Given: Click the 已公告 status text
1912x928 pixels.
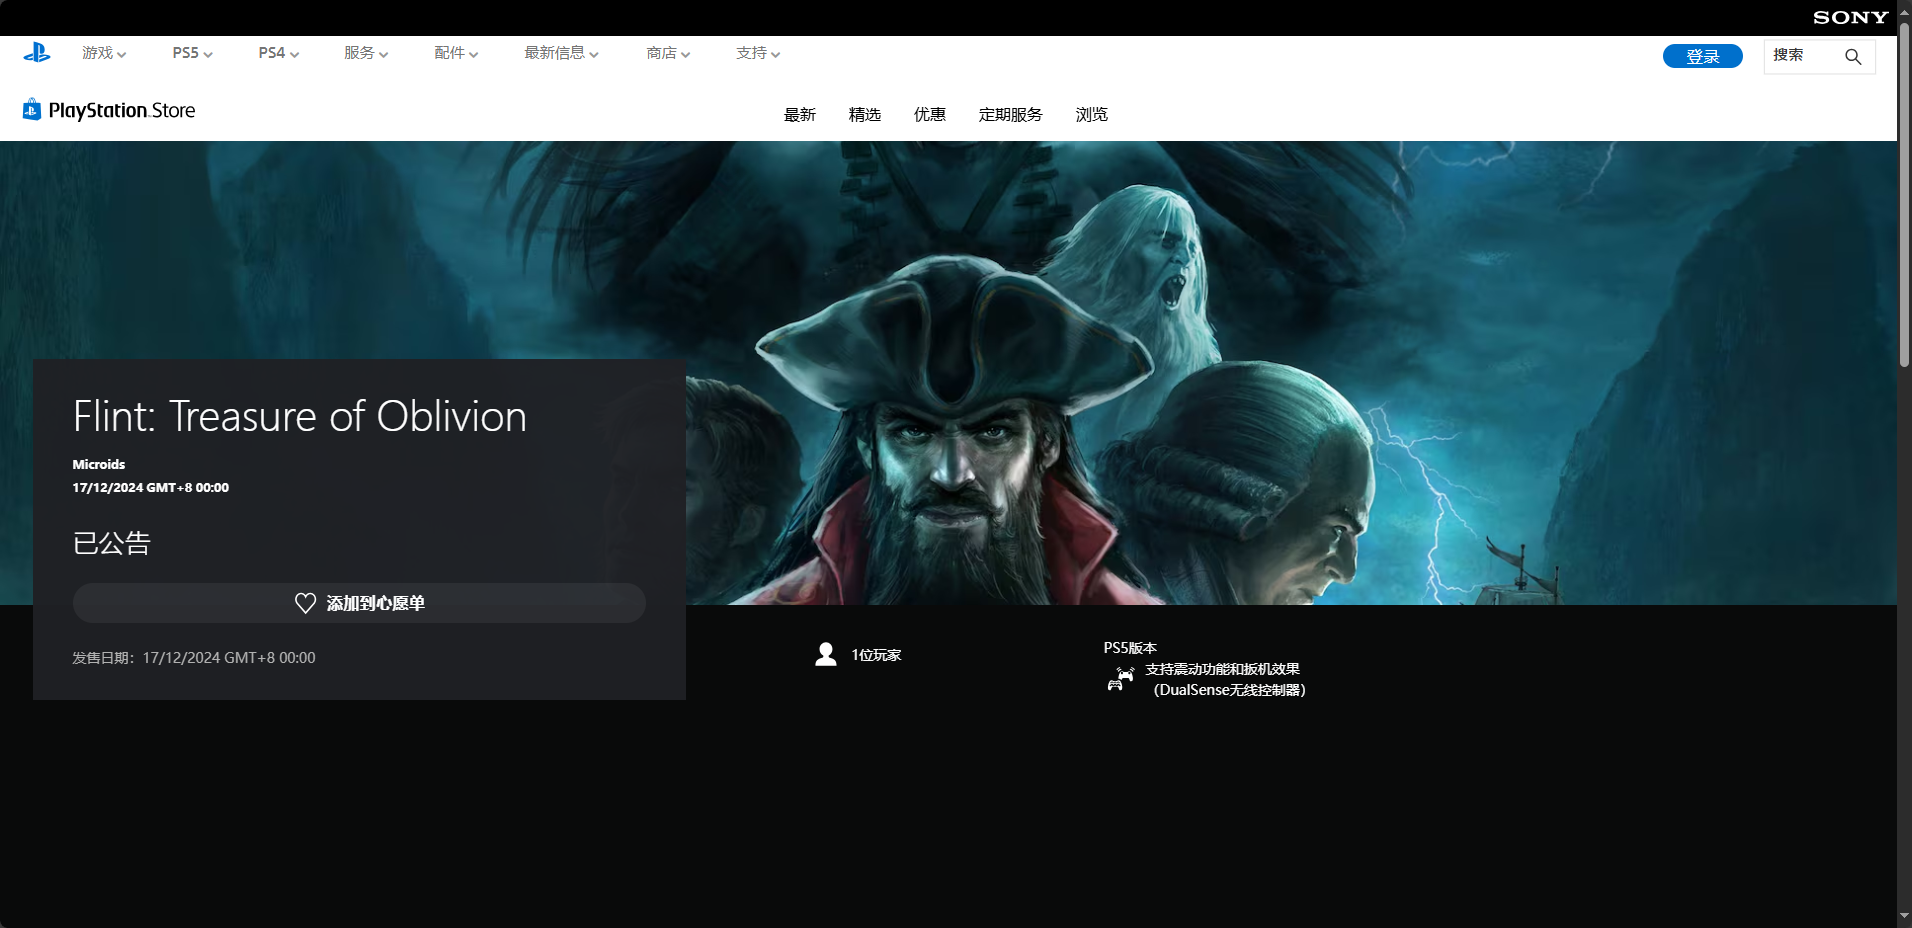Looking at the screenshot, I should [112, 543].
